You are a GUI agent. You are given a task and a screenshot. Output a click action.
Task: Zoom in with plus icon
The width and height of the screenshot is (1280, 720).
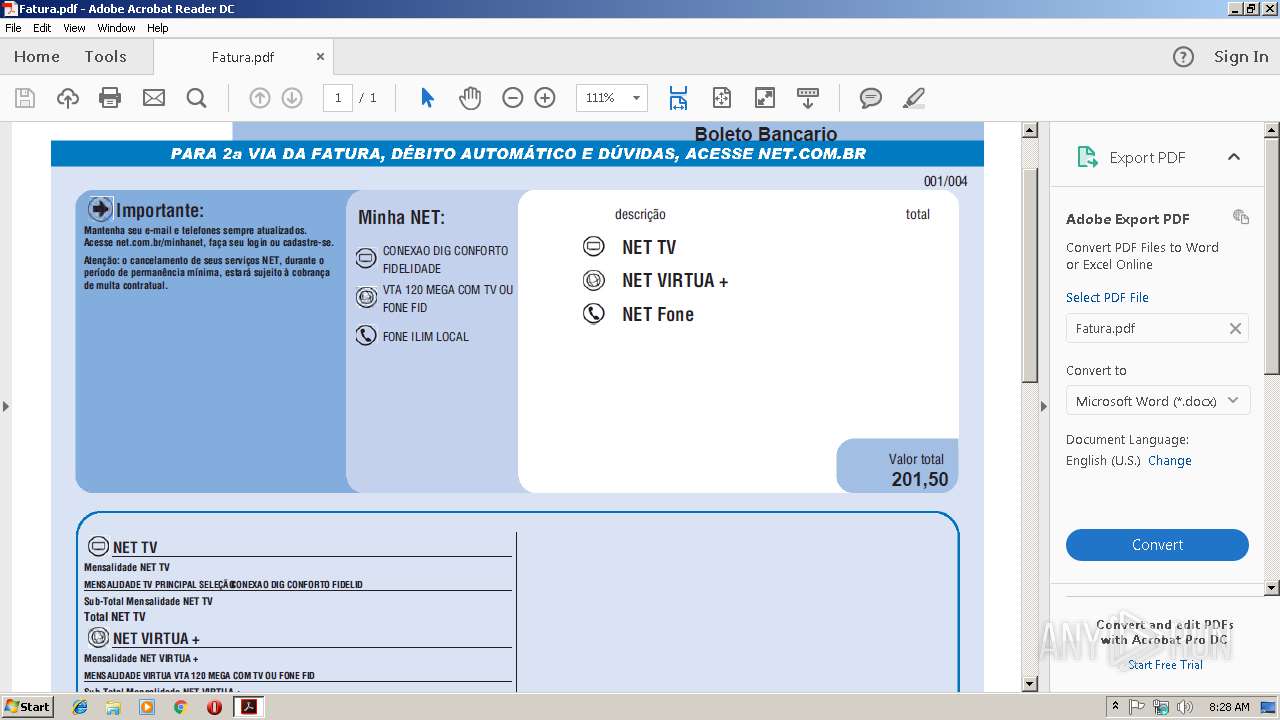[x=545, y=98]
